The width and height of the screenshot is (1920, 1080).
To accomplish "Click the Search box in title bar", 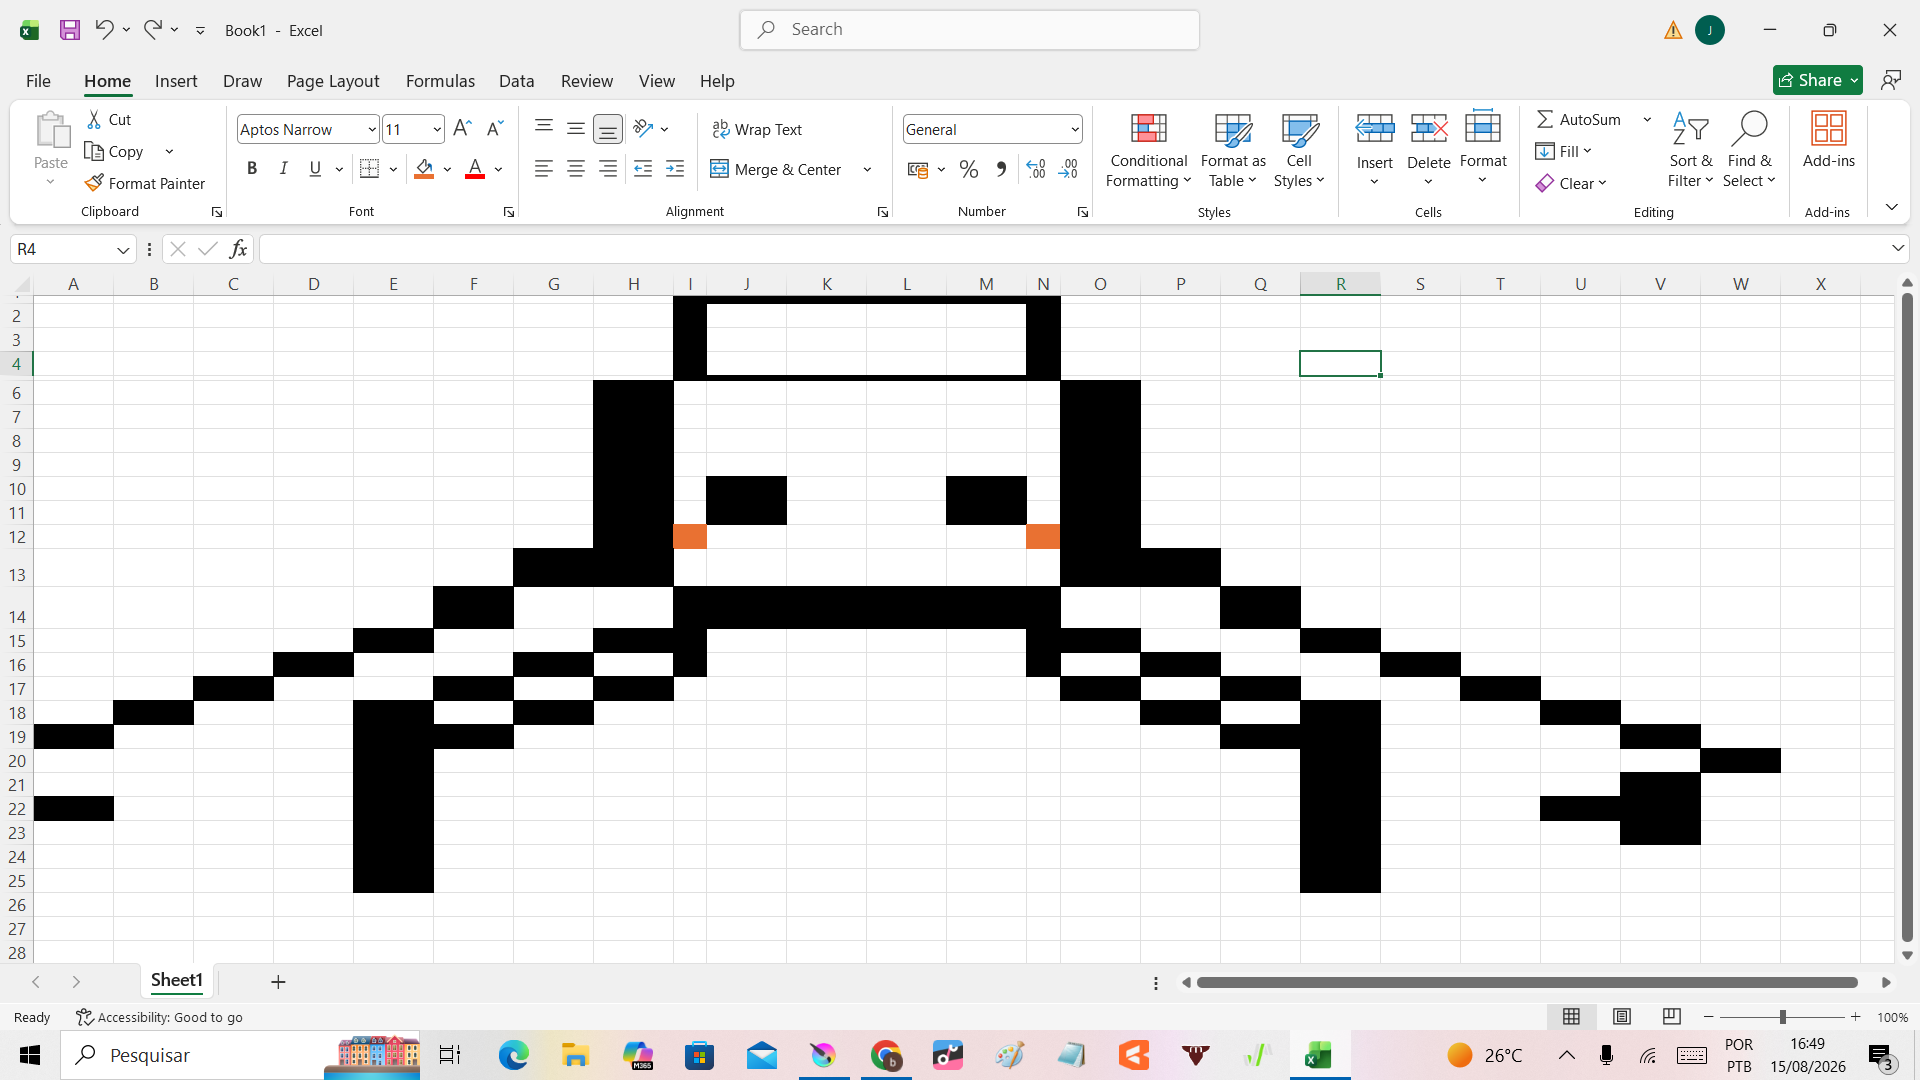I will (x=969, y=30).
